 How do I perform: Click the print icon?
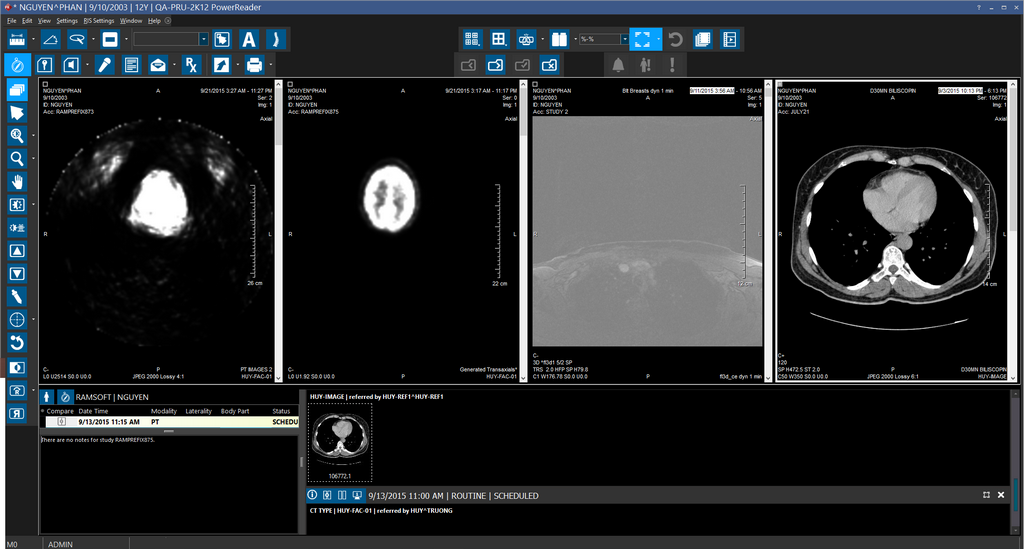click(254, 65)
